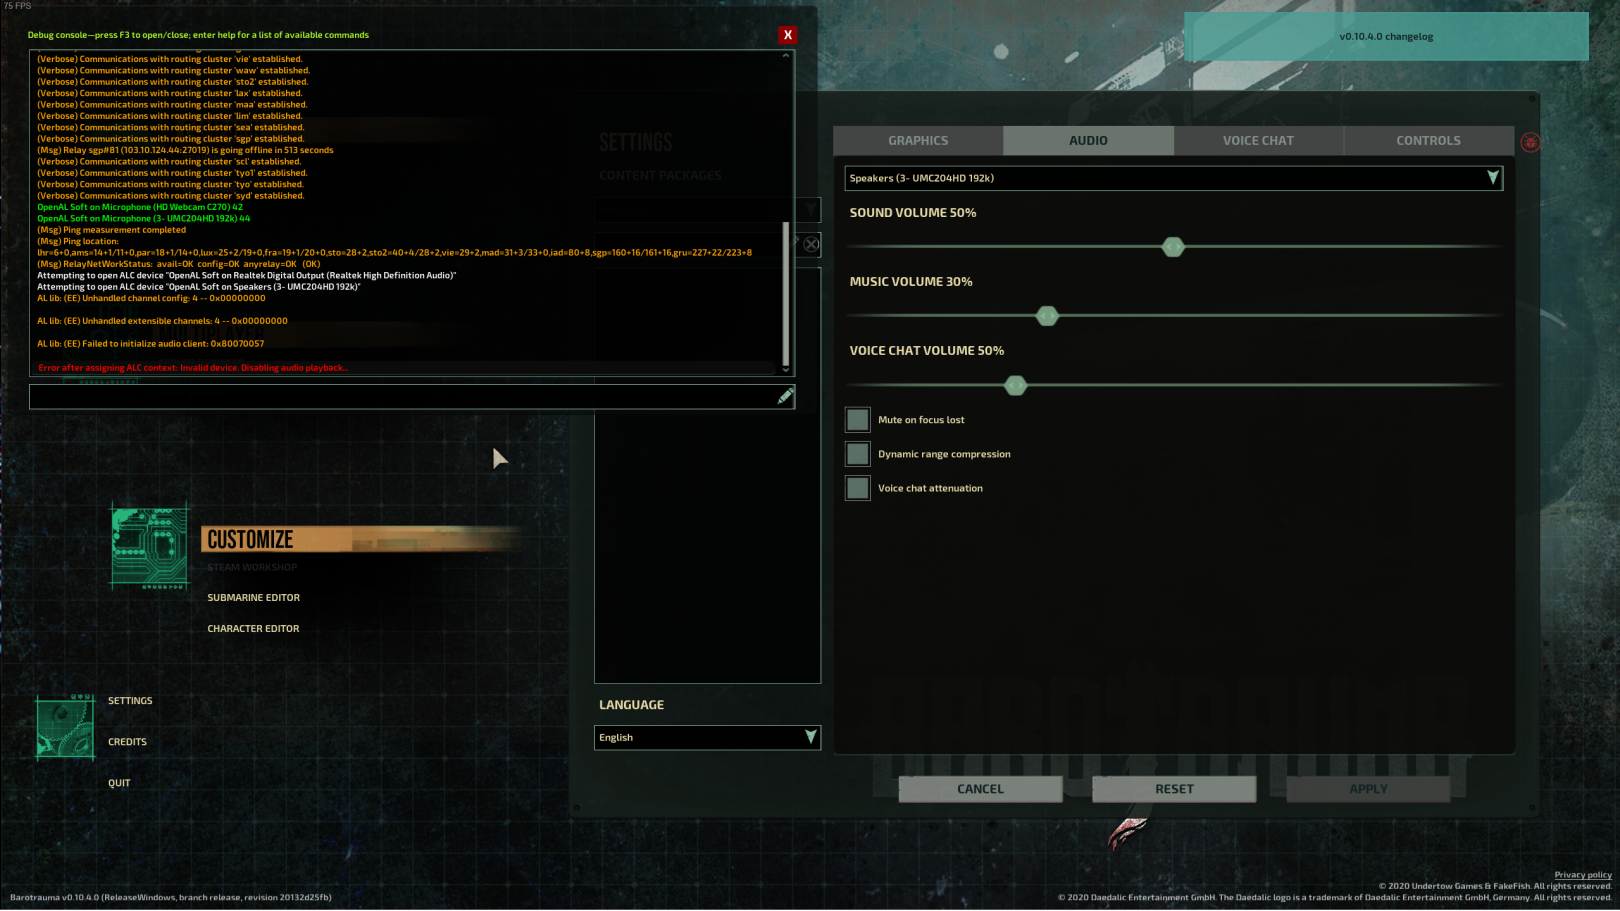This screenshot has width=1620, height=911.
Task: Click the red bug report icon
Action: pyautogui.click(x=1531, y=141)
